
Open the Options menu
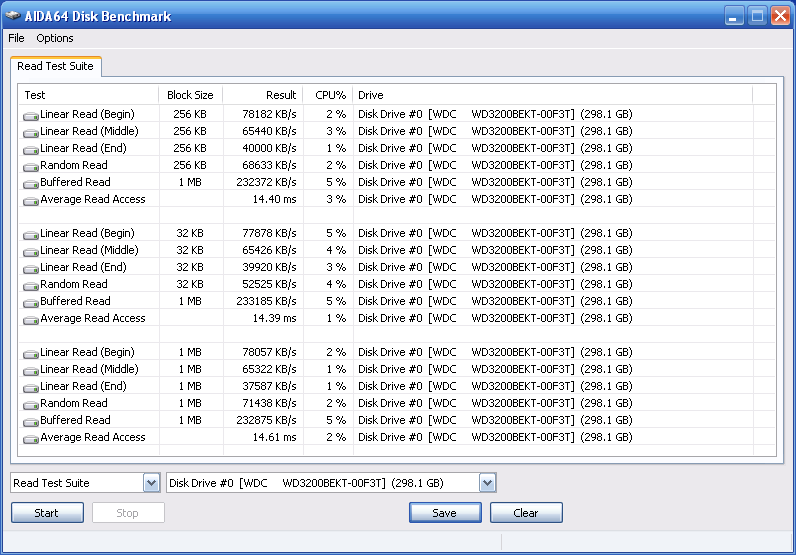coord(55,38)
